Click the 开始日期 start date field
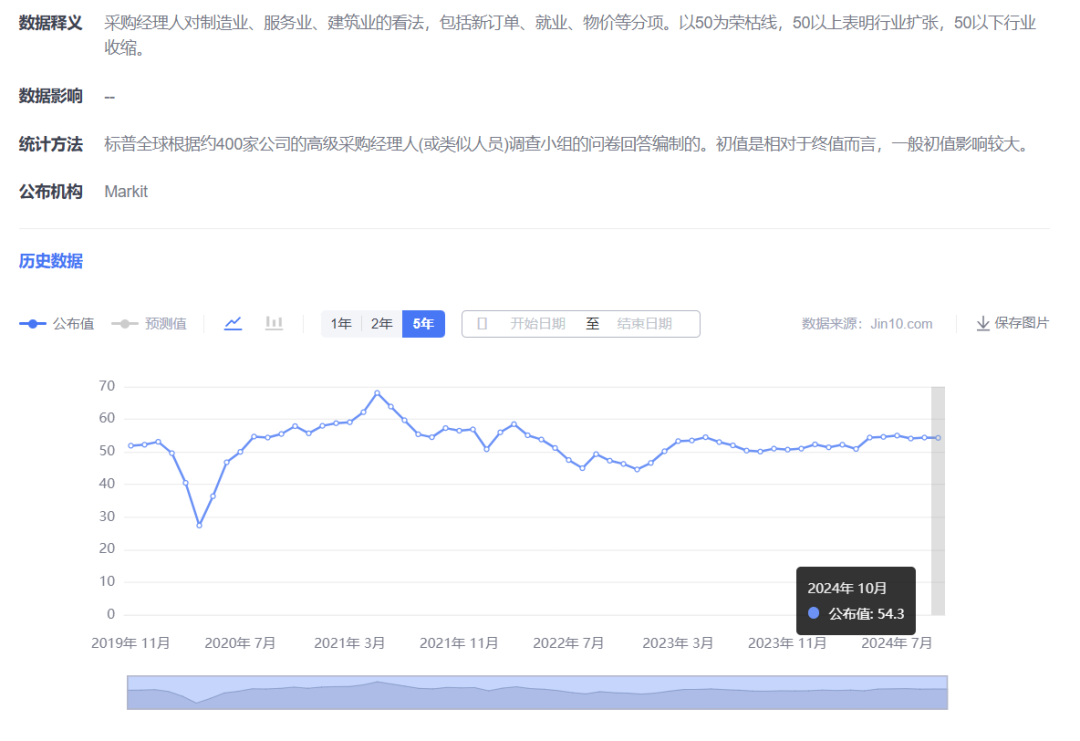This screenshot has height=741, width=1080. coord(537,324)
